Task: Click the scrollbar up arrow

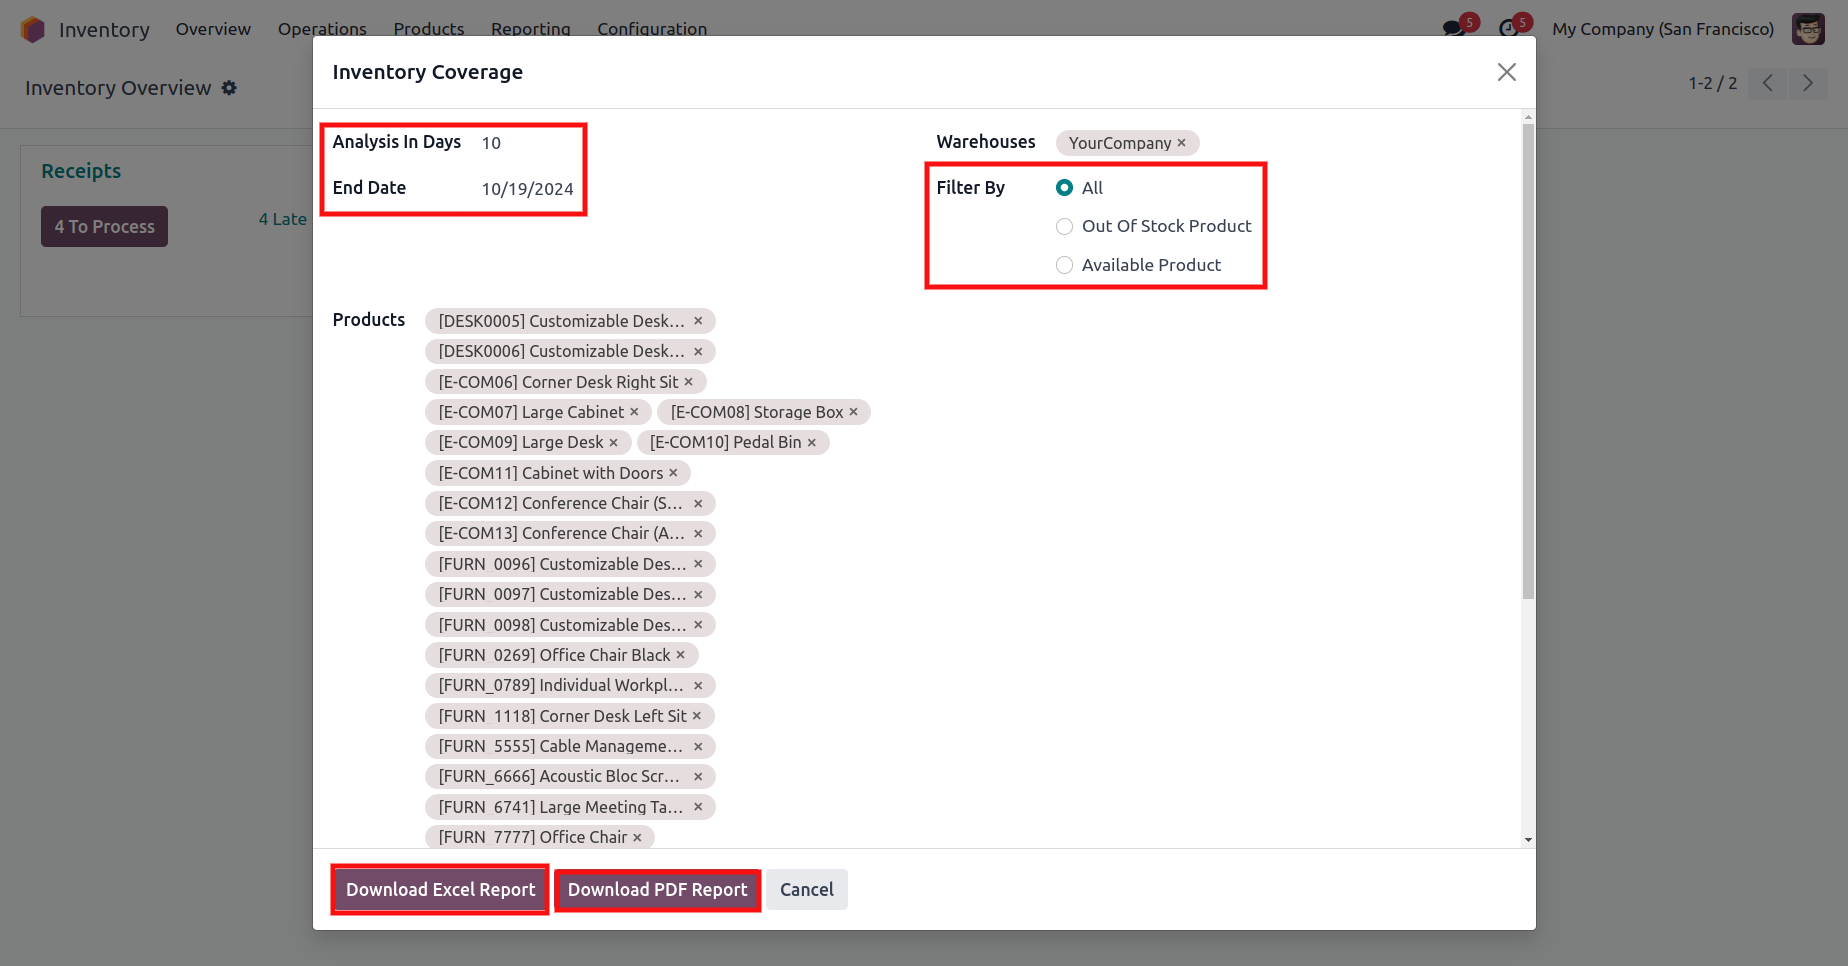Action: (1528, 117)
